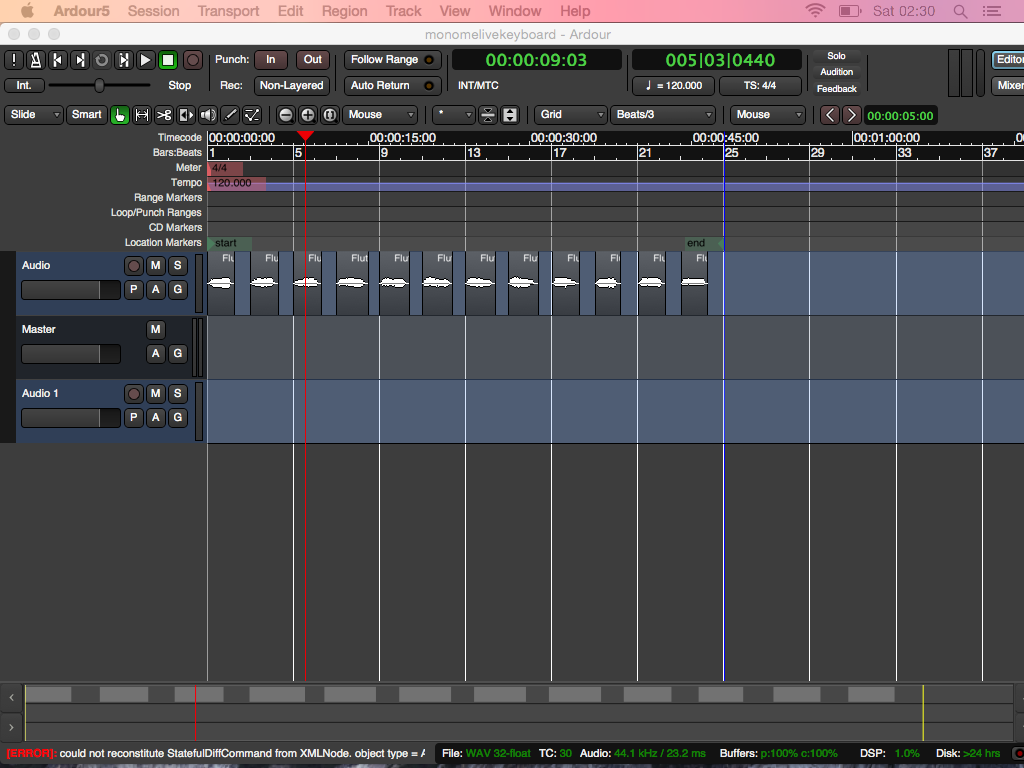The image size is (1024, 768).
Task: Go to session end transport icon
Action: [x=80, y=60]
